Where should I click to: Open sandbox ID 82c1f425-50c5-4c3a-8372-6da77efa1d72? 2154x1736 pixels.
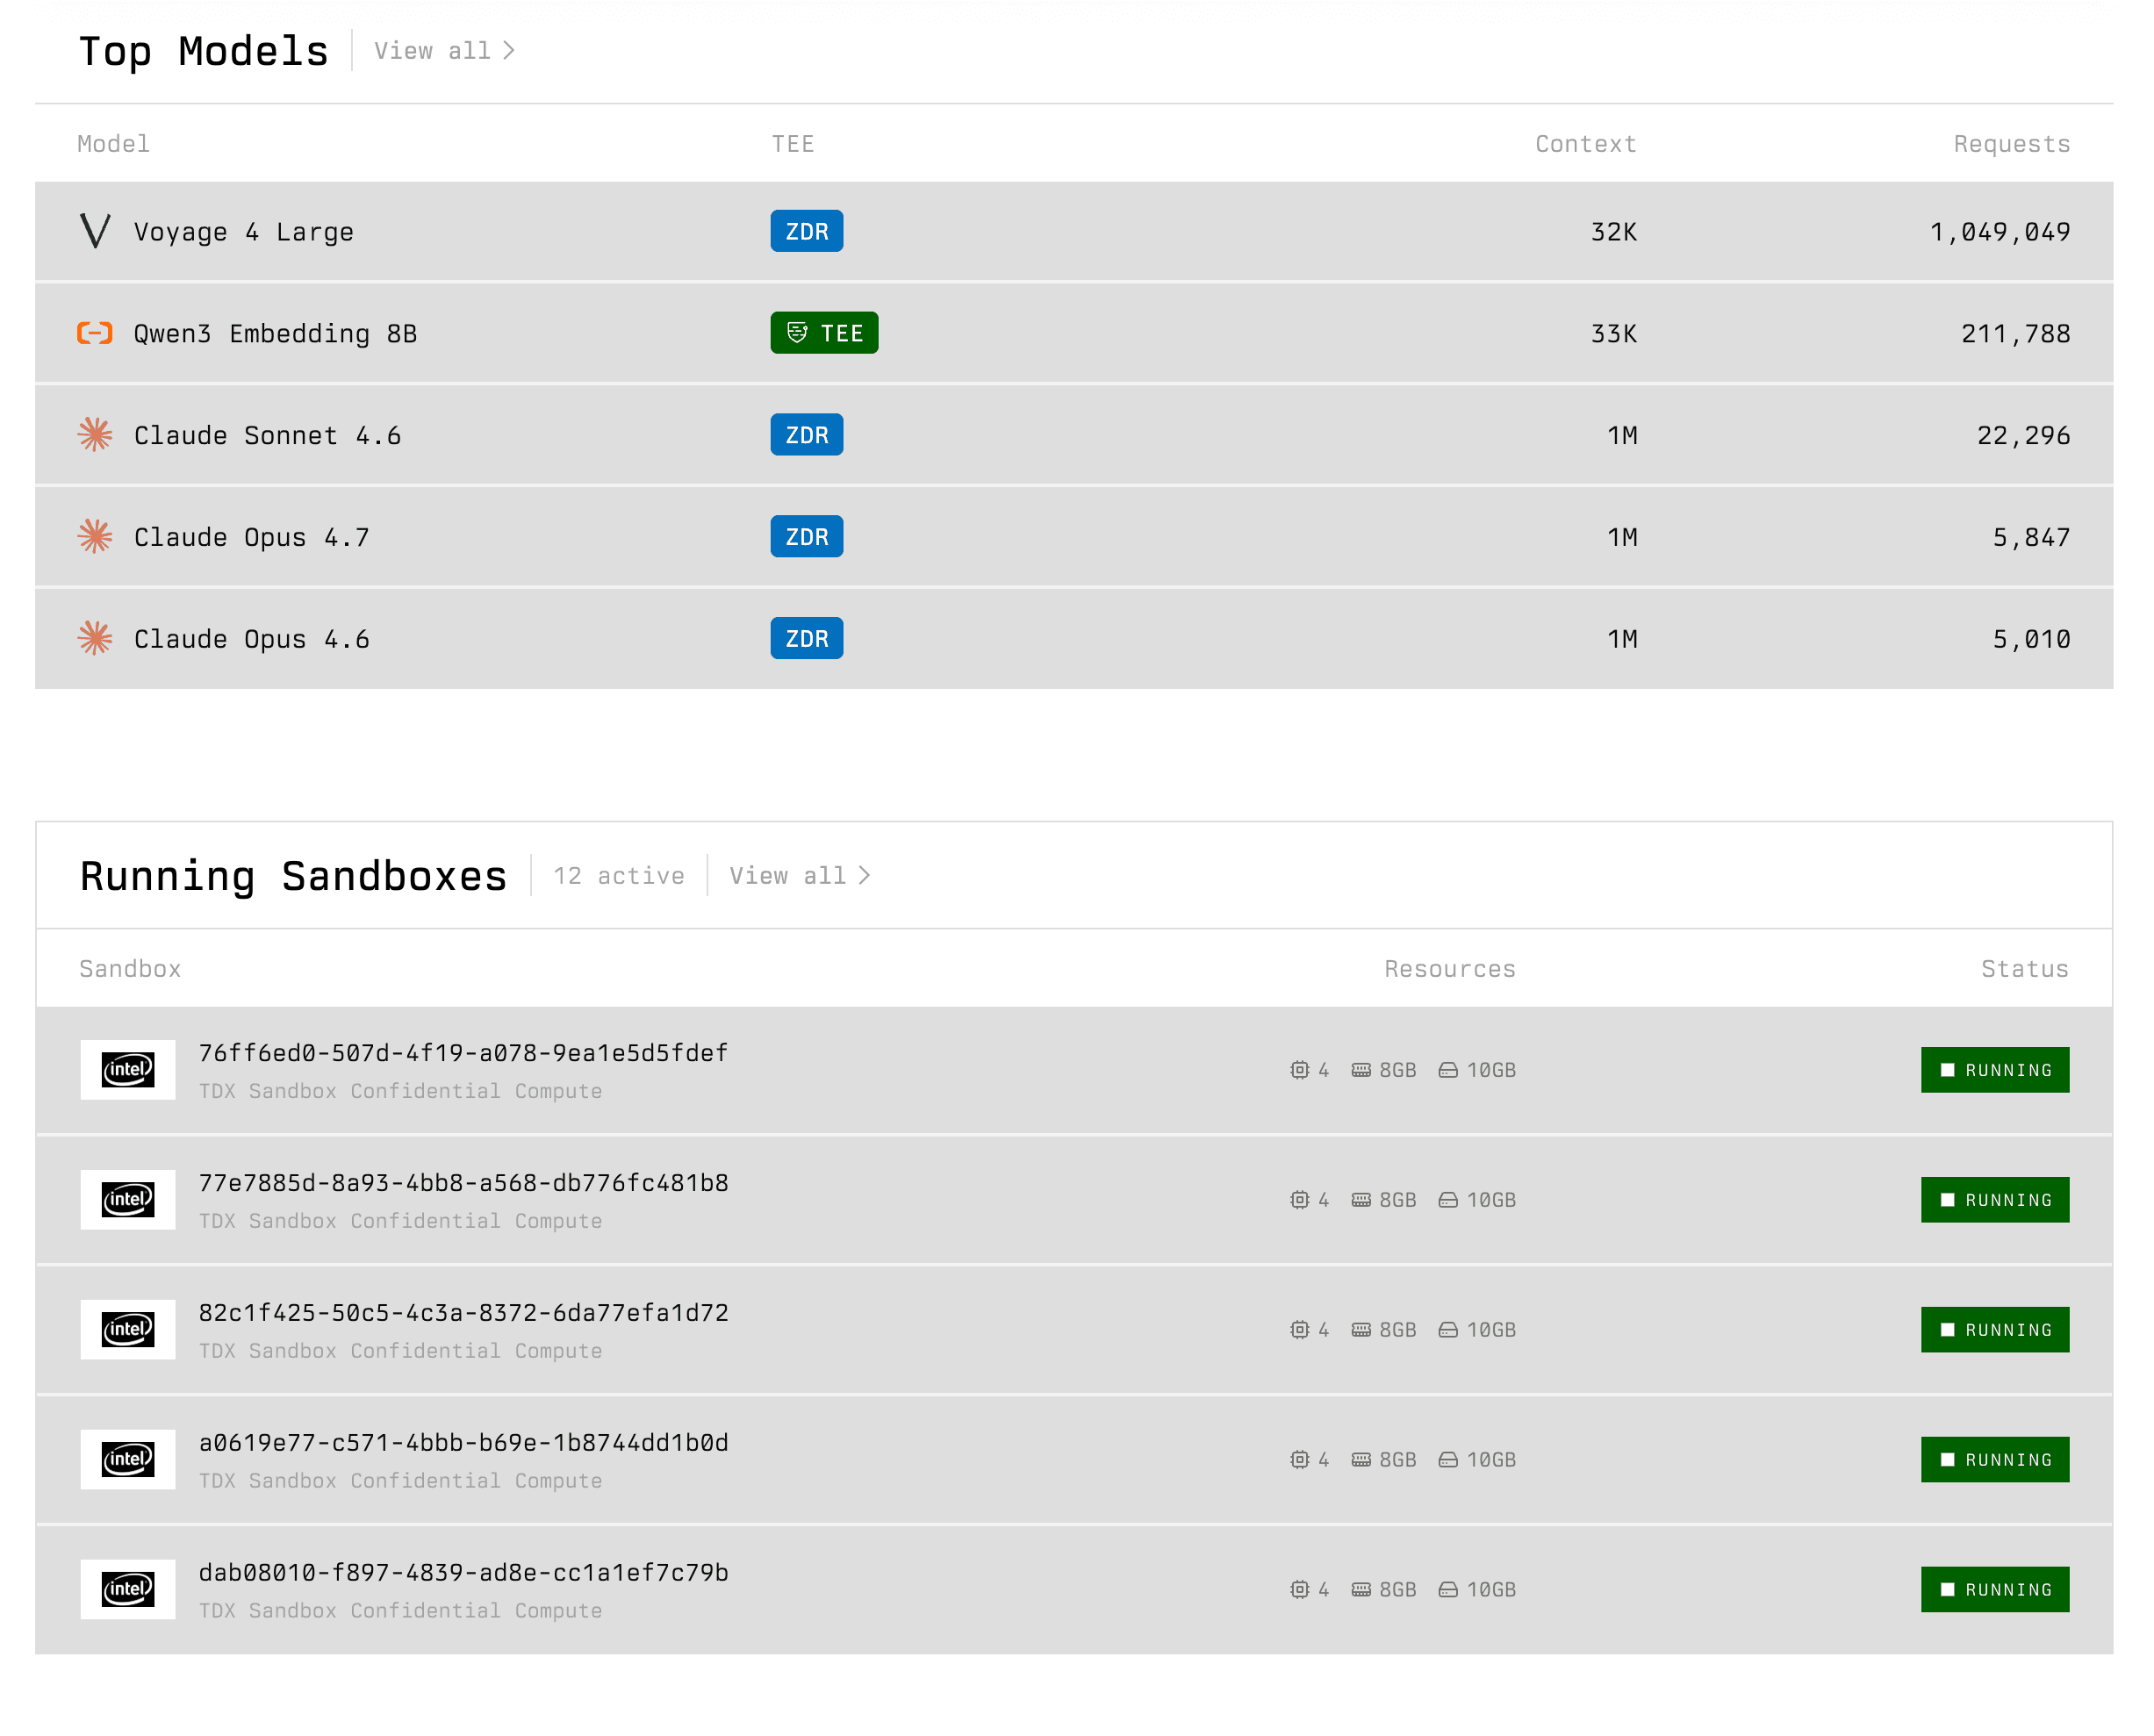(463, 1313)
